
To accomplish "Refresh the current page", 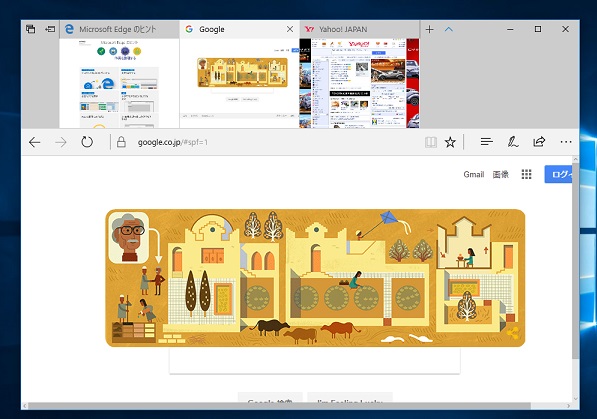I will pyautogui.click(x=87, y=142).
